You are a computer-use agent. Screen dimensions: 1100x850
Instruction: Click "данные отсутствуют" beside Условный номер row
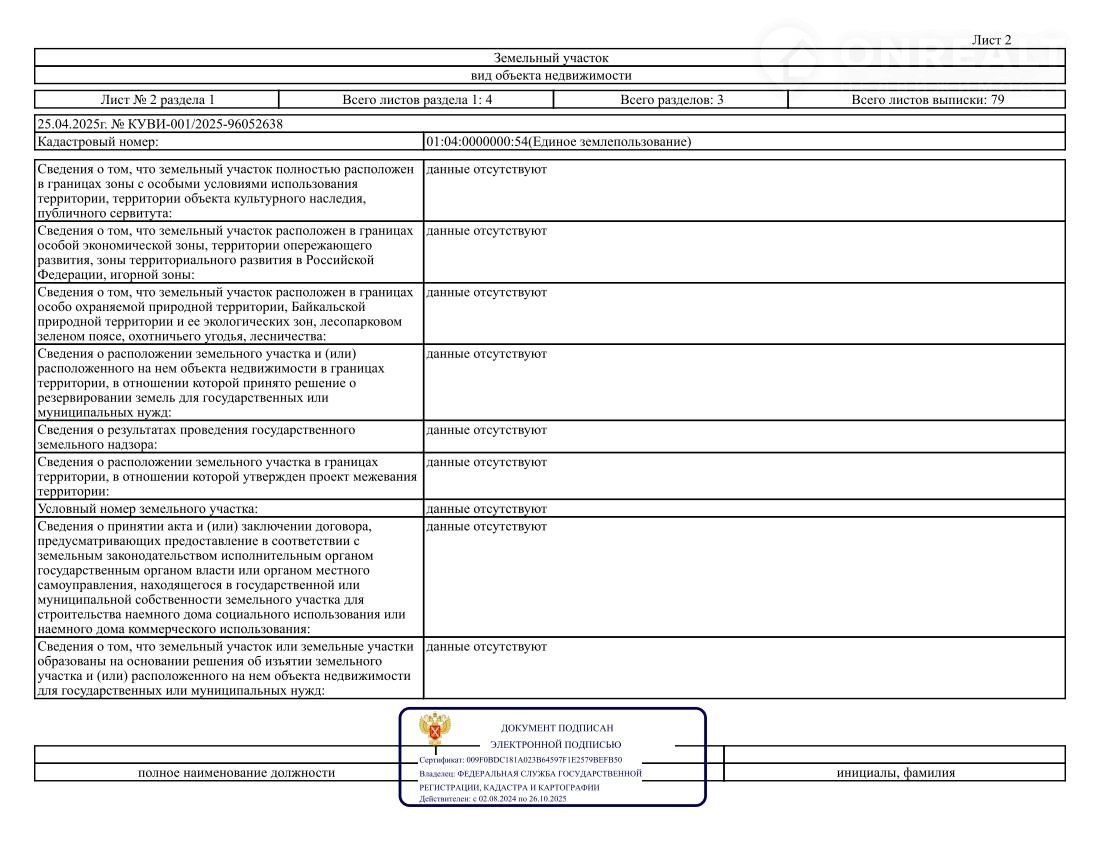(x=486, y=509)
